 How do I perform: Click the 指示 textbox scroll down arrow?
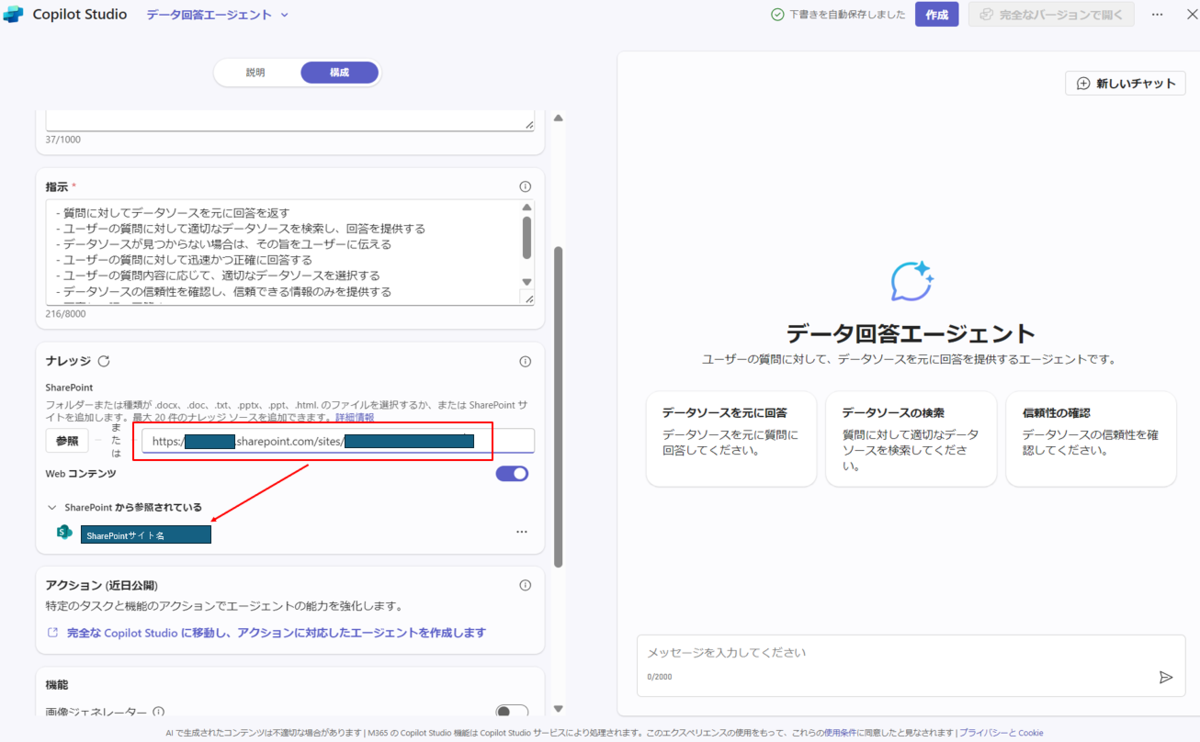(527, 281)
